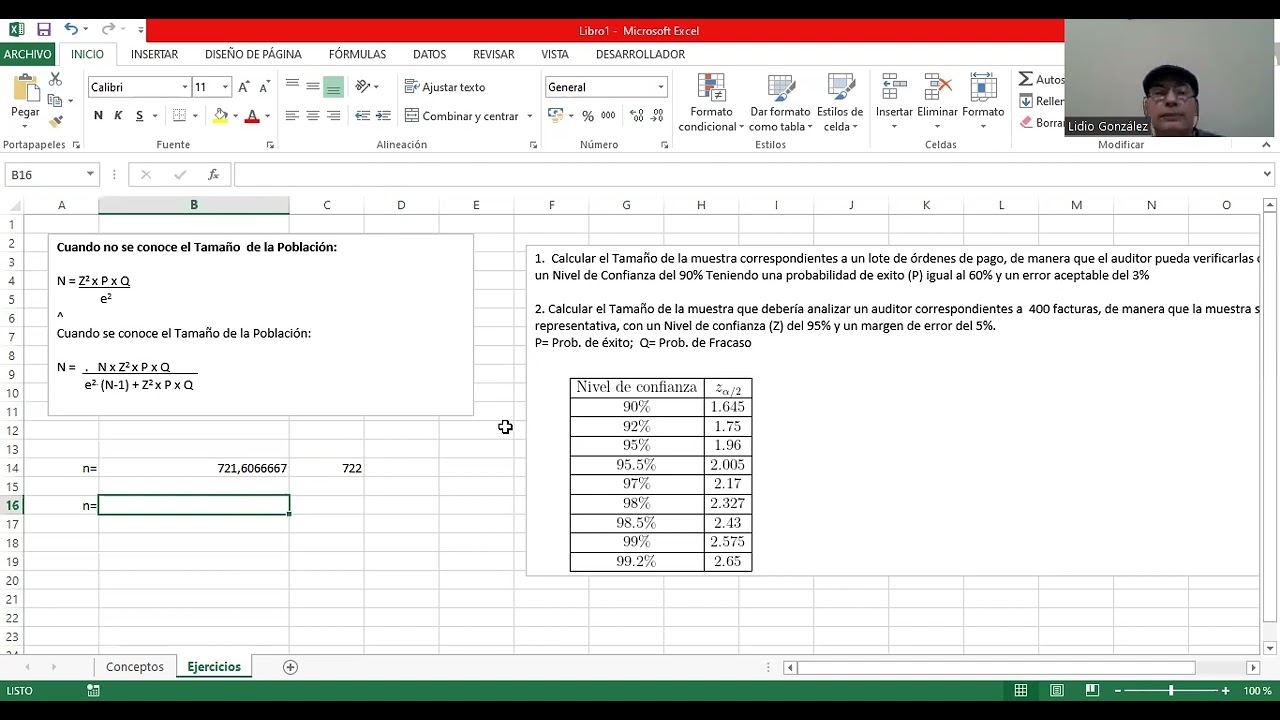The width and height of the screenshot is (1280, 720).
Task: Expand the formula bar with its chevron
Action: pyautogui.click(x=1268, y=174)
